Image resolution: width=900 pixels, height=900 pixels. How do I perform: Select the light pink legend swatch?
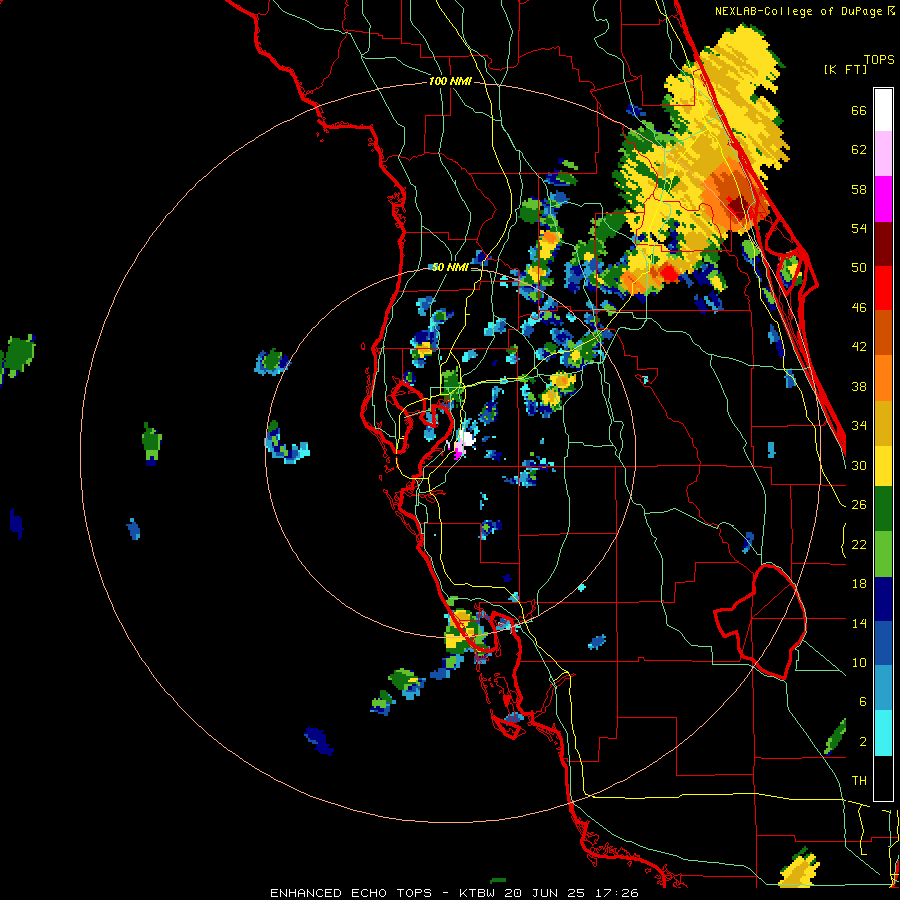pyautogui.click(x=883, y=153)
